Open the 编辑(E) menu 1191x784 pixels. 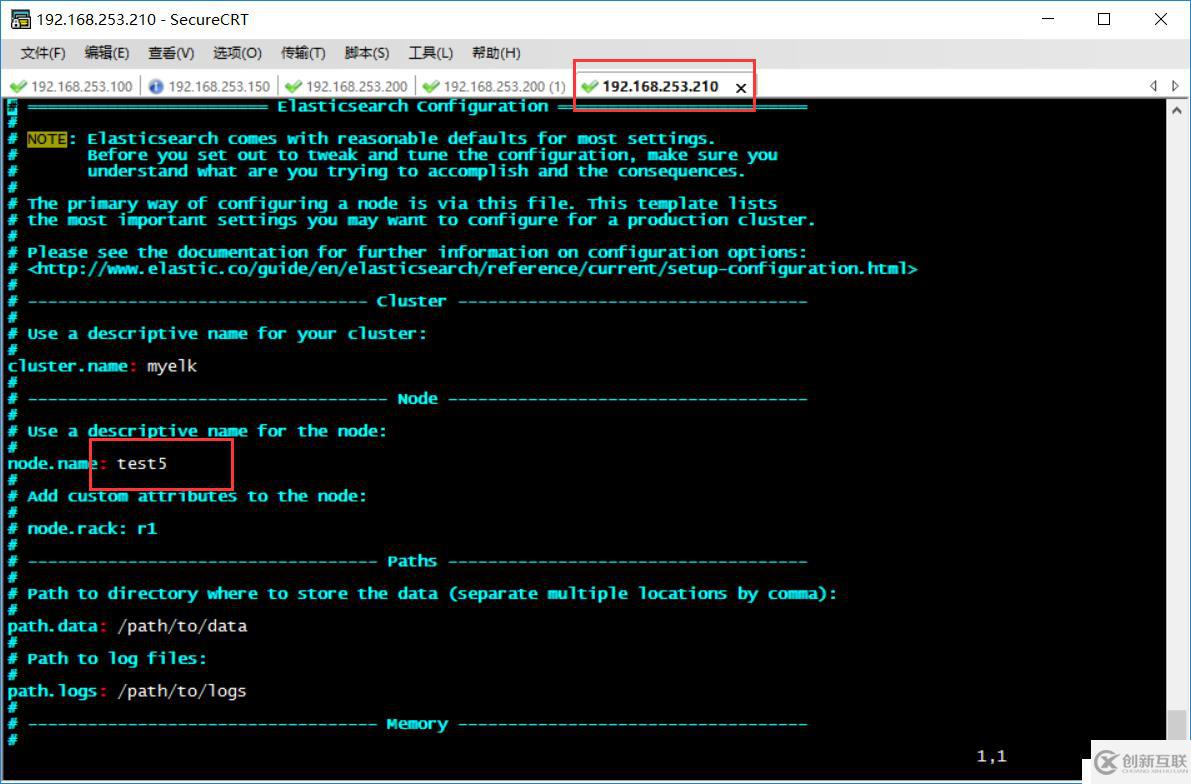click(x=106, y=53)
